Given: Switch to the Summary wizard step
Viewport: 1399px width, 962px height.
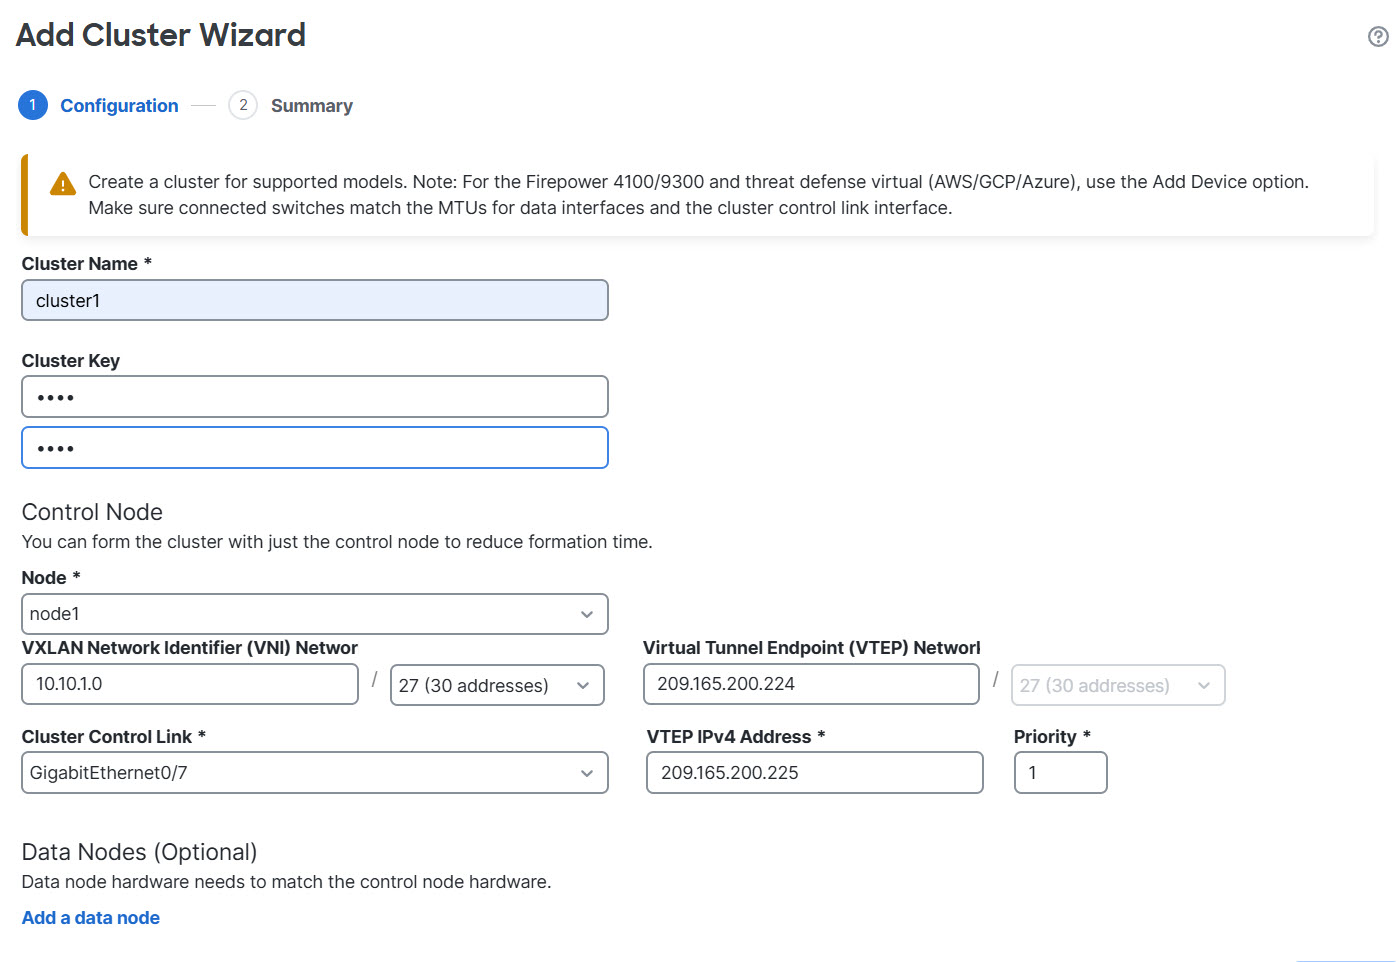Looking at the screenshot, I should pos(311,105).
